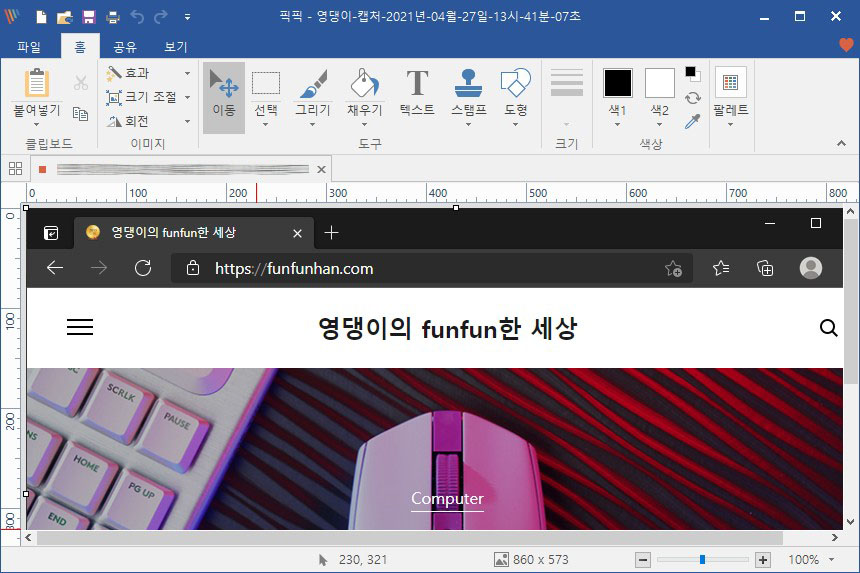
Task: Expand the quick access toolbar customize arrow
Action: coord(188,17)
